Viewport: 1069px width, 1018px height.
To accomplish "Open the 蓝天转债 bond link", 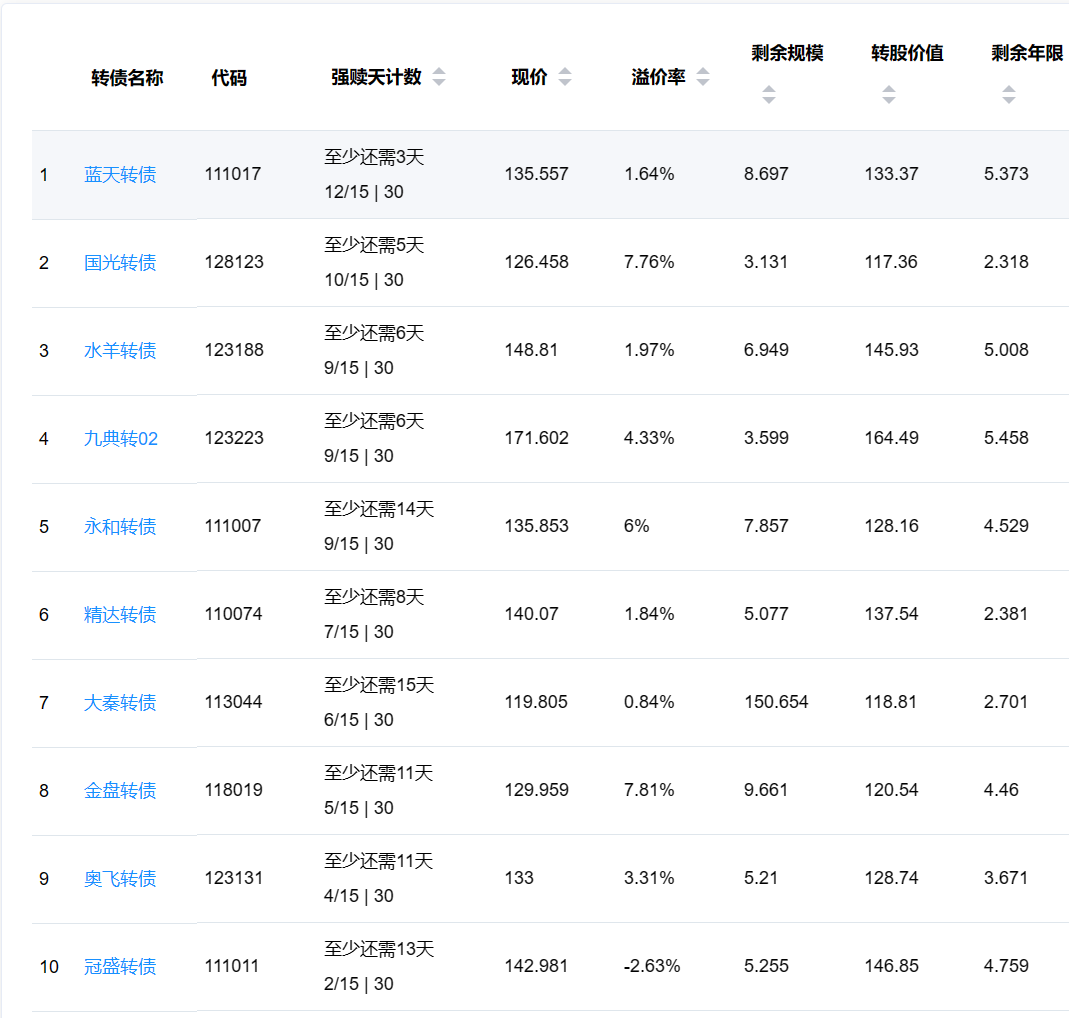I will 120,175.
